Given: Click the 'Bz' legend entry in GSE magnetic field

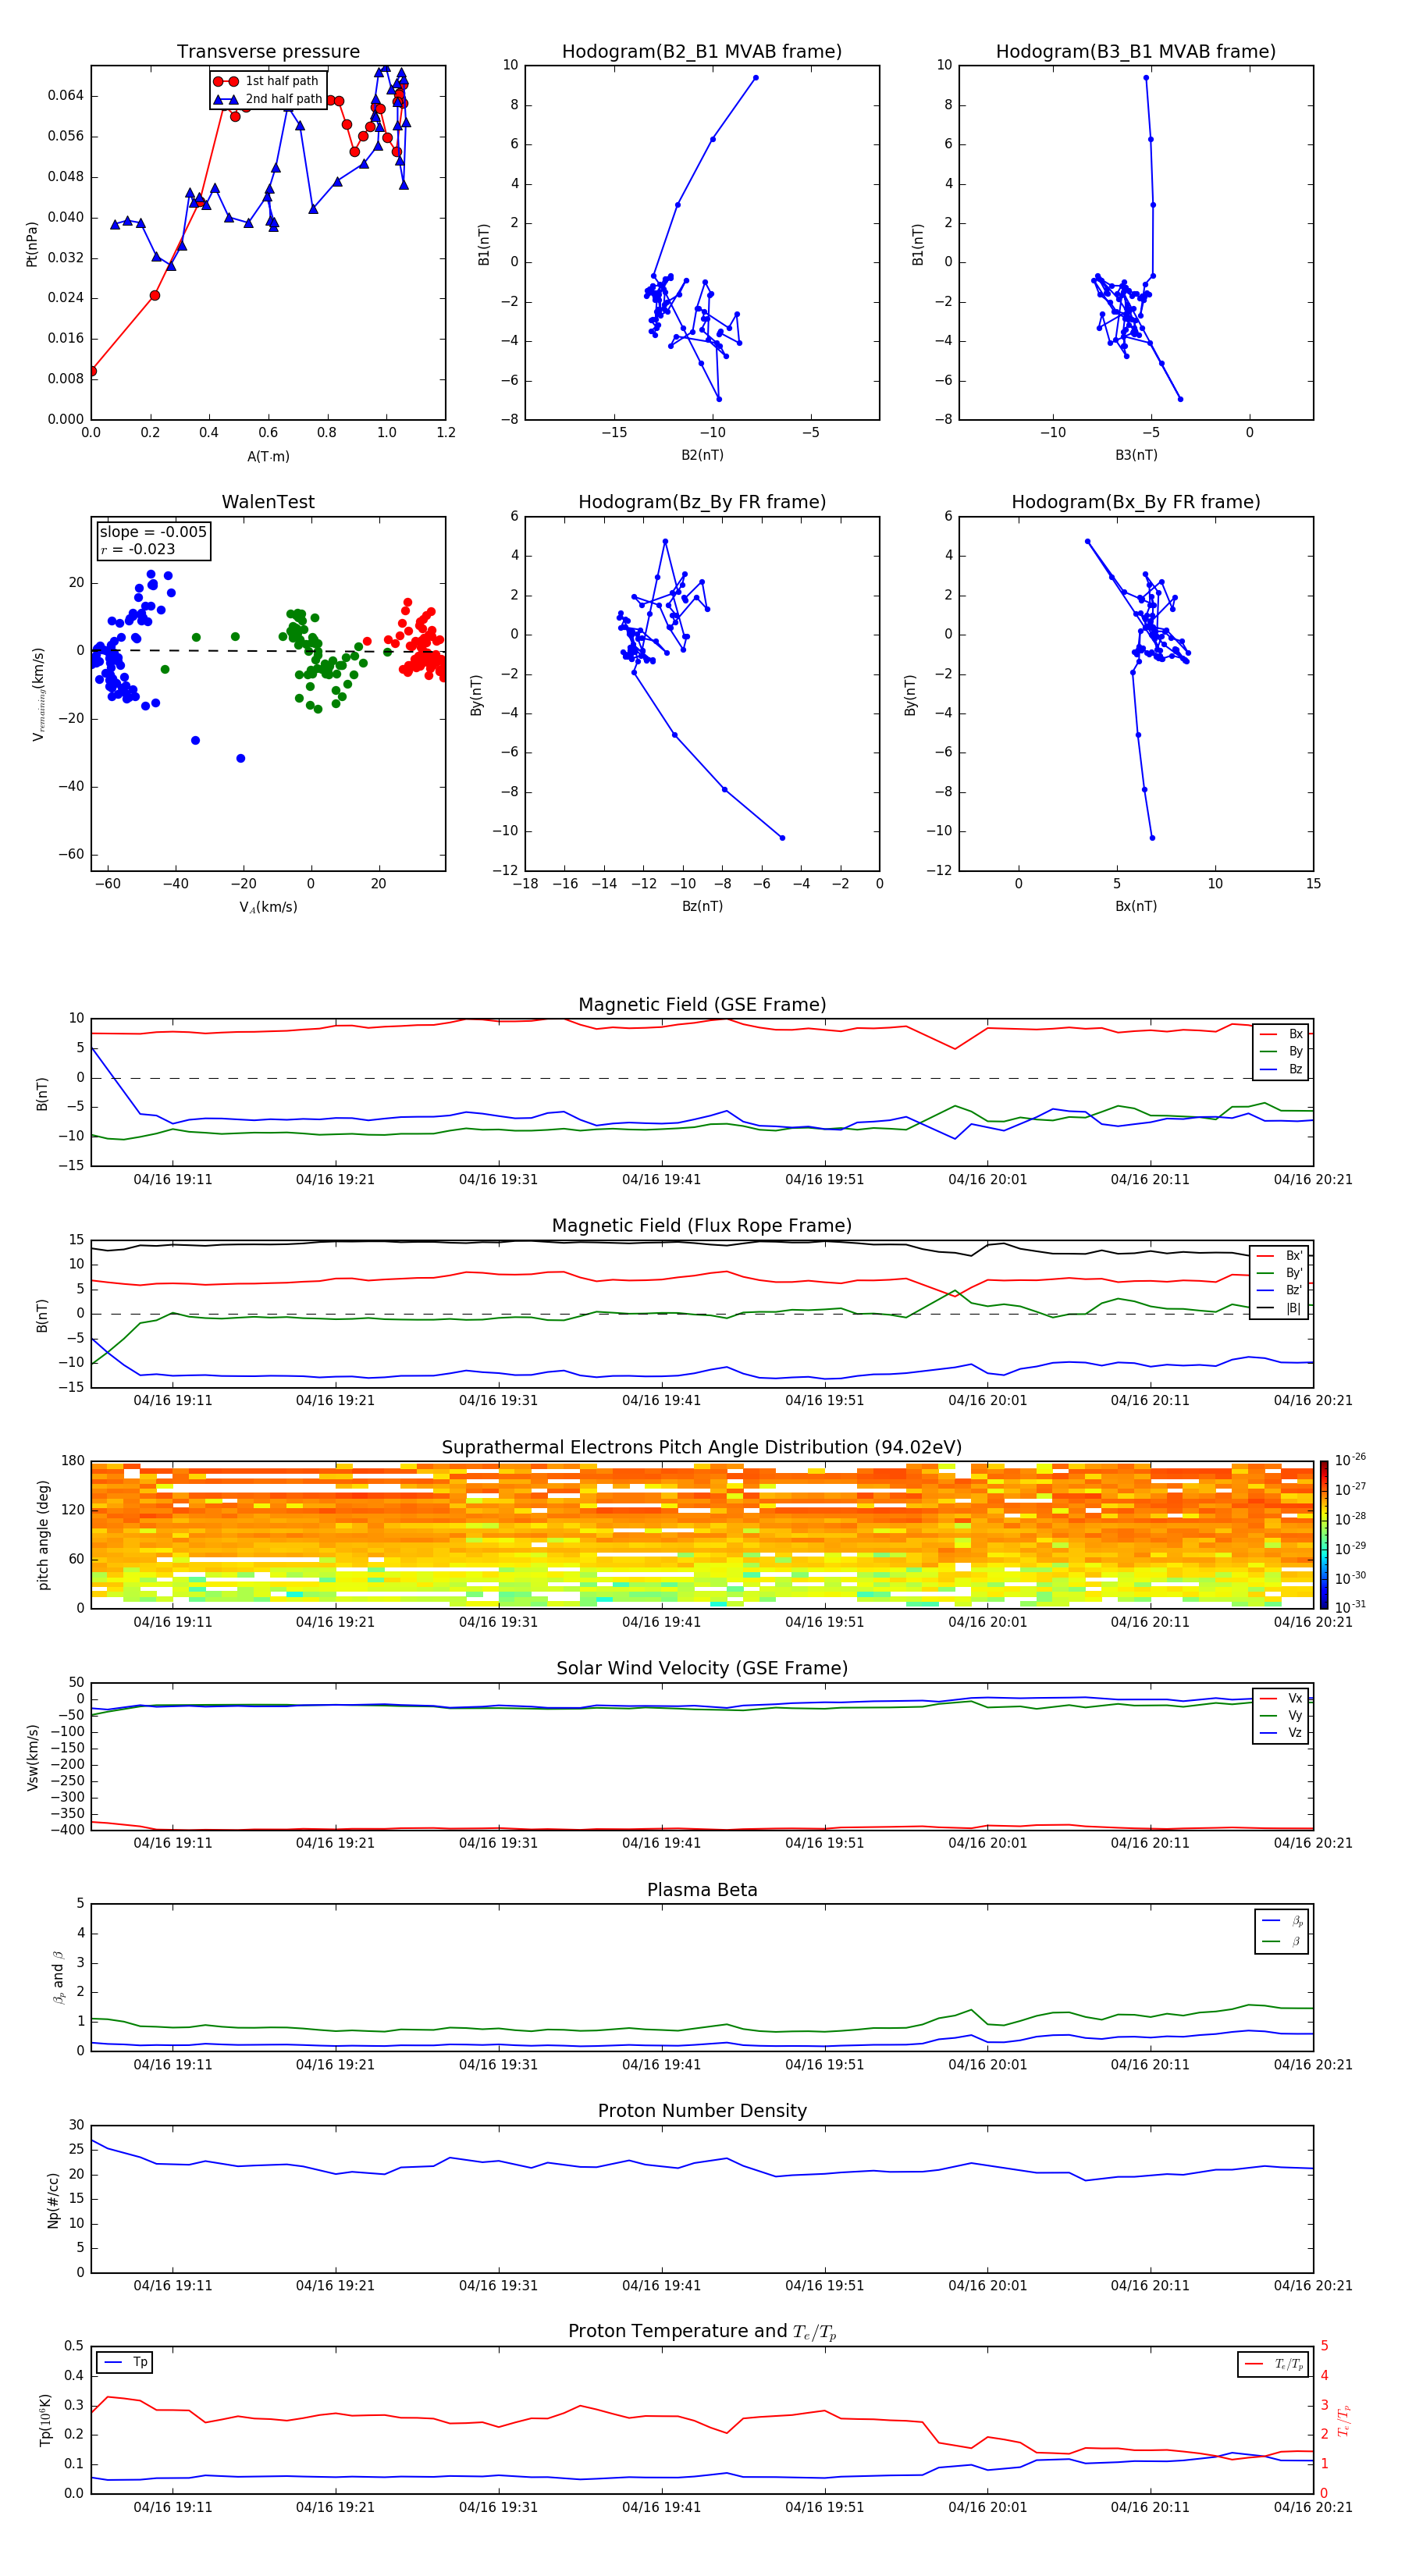Looking at the screenshot, I should pyautogui.click(x=1281, y=1069).
